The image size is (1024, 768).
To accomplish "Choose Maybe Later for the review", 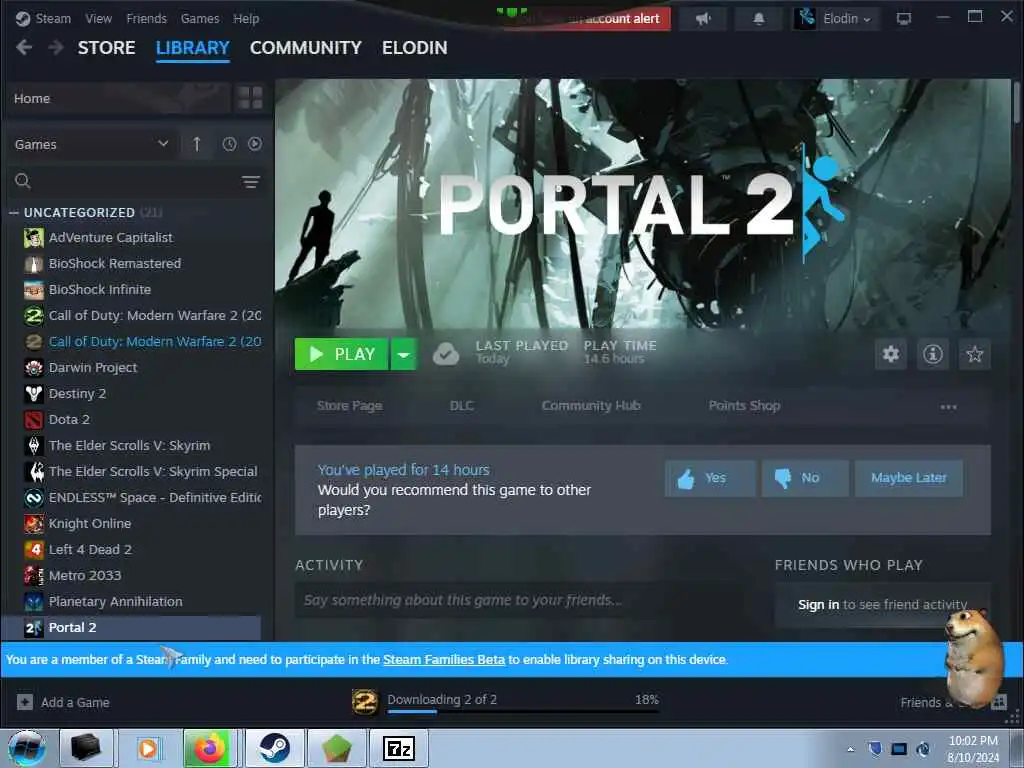I will [908, 478].
